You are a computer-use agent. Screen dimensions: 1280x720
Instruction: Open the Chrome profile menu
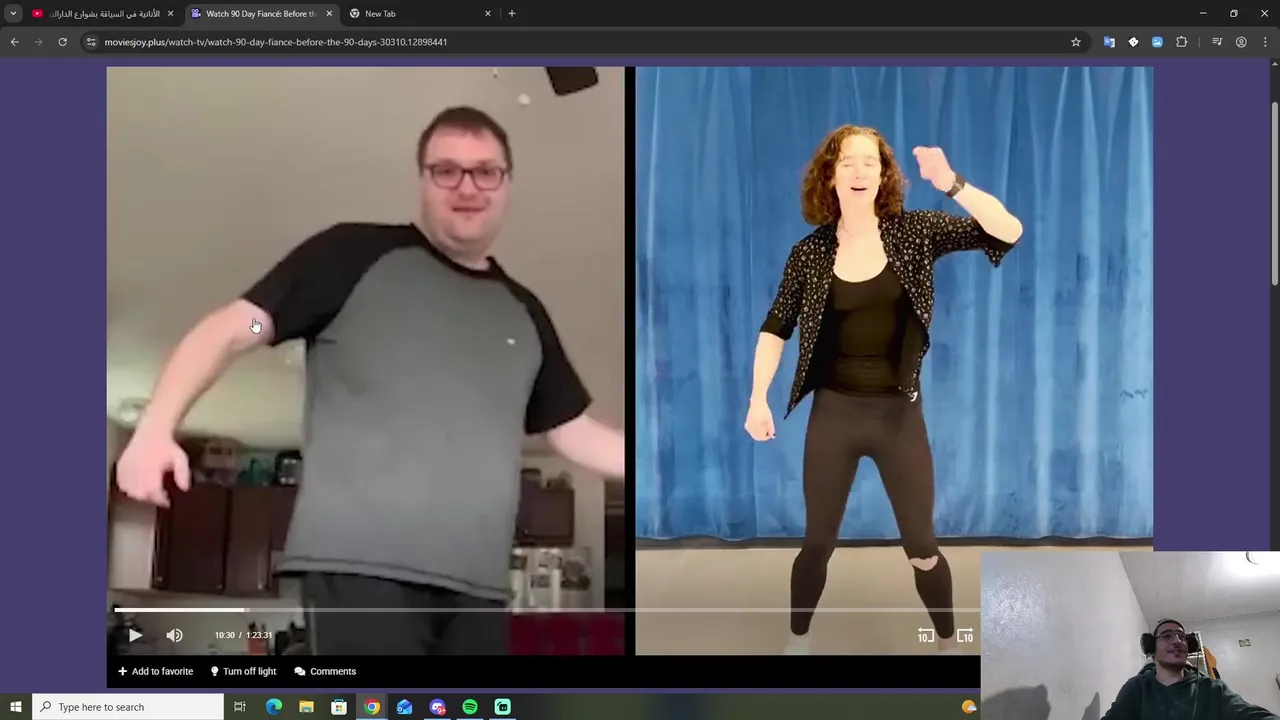[1241, 42]
